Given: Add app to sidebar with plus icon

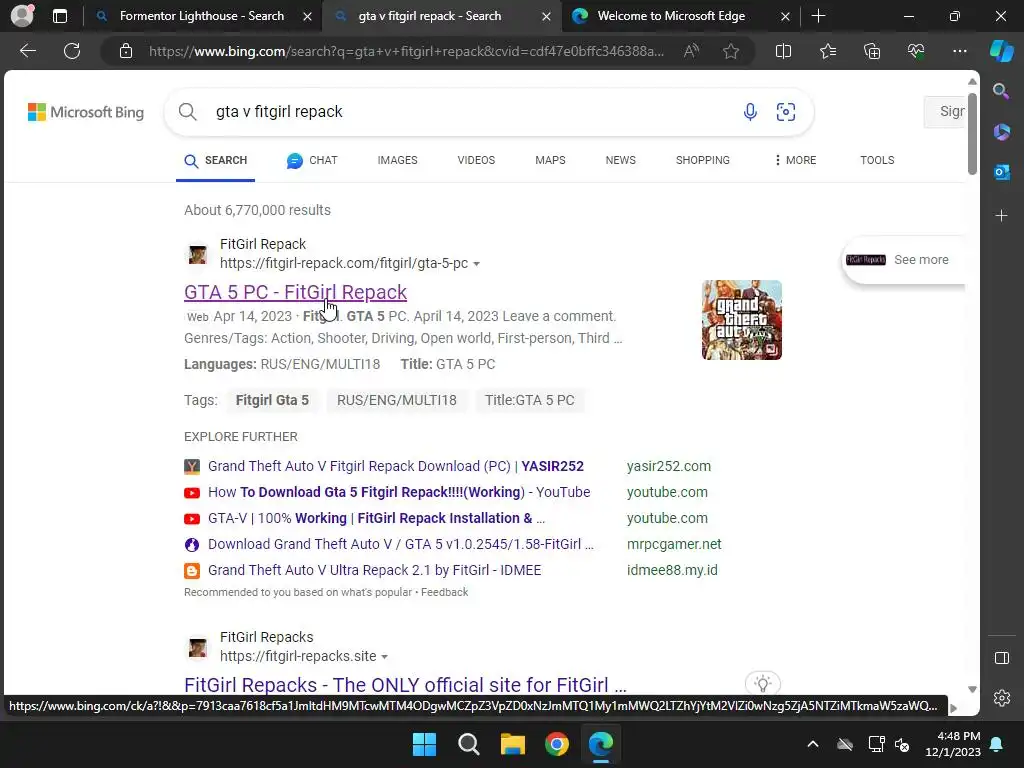Looking at the screenshot, I should coord(1001,216).
